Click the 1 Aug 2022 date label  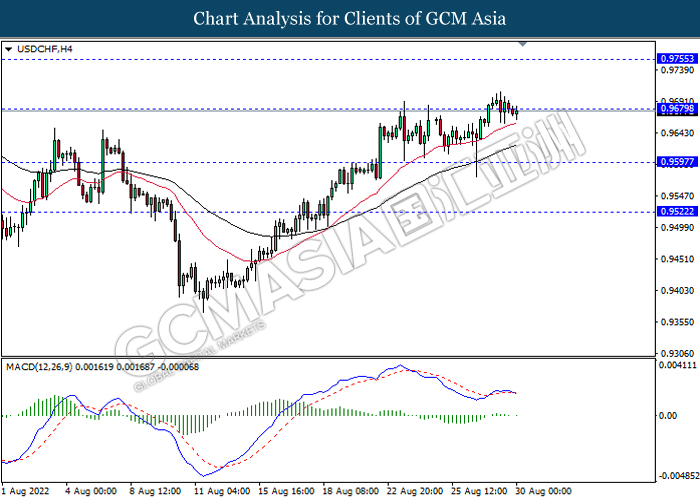25,491
